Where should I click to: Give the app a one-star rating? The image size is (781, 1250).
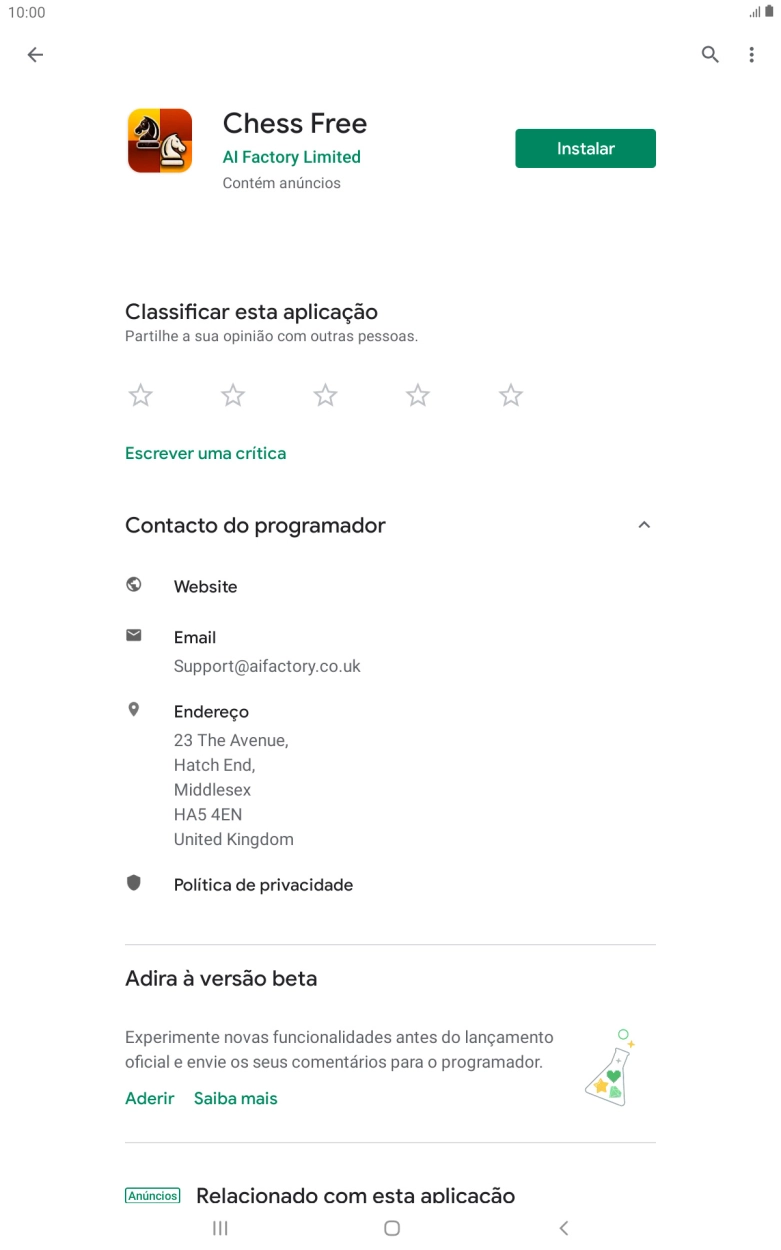pos(140,394)
